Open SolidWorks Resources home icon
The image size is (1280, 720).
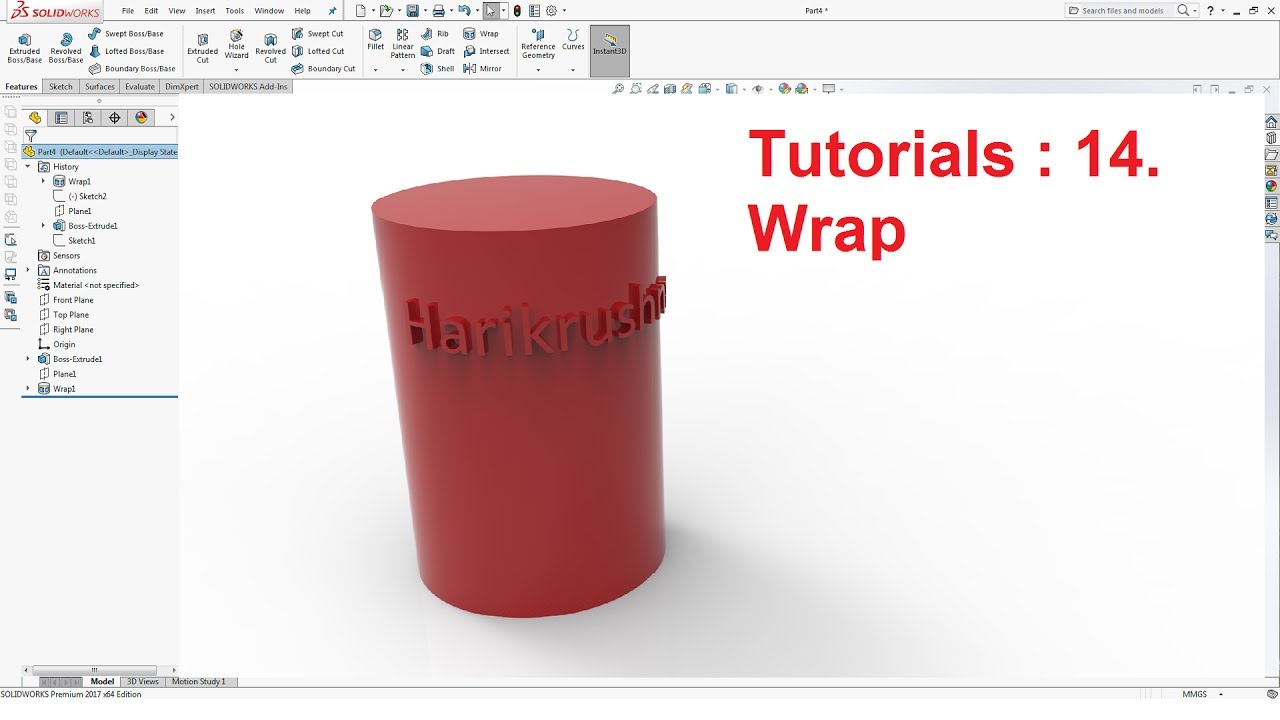click(1271, 122)
